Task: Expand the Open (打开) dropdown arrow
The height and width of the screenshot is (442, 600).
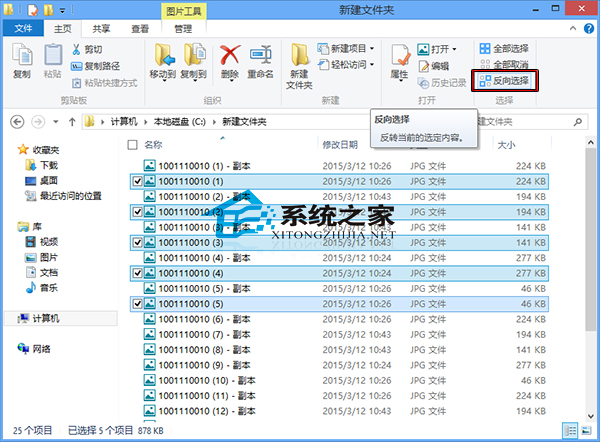Action: [x=454, y=49]
